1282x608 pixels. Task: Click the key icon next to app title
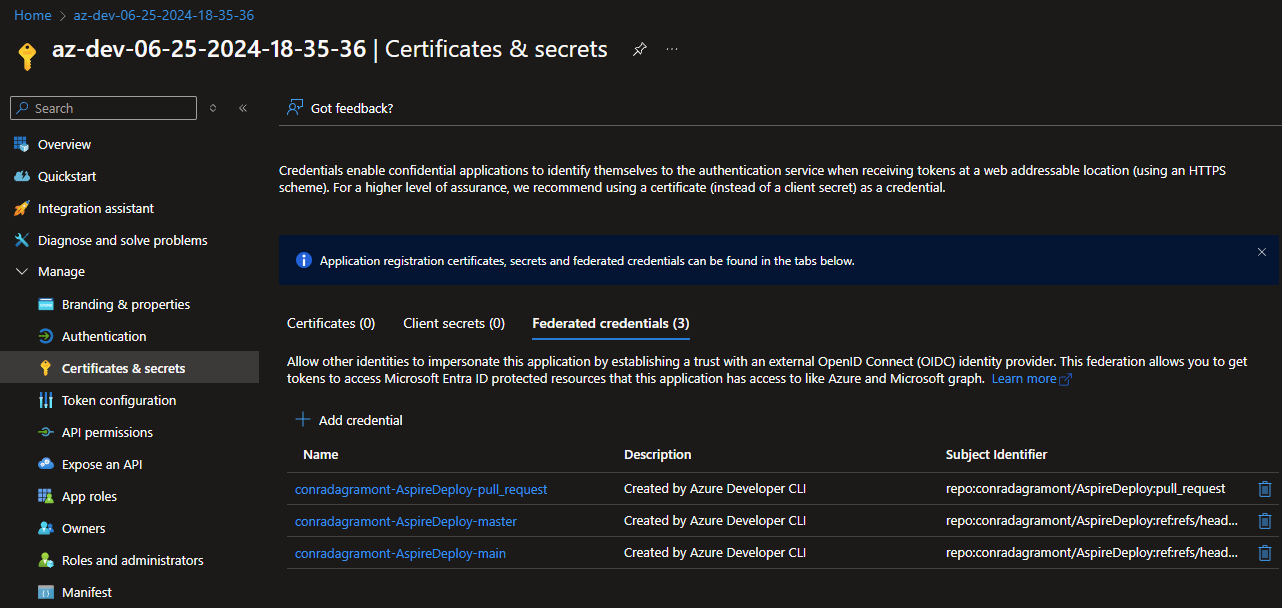tap(27, 55)
